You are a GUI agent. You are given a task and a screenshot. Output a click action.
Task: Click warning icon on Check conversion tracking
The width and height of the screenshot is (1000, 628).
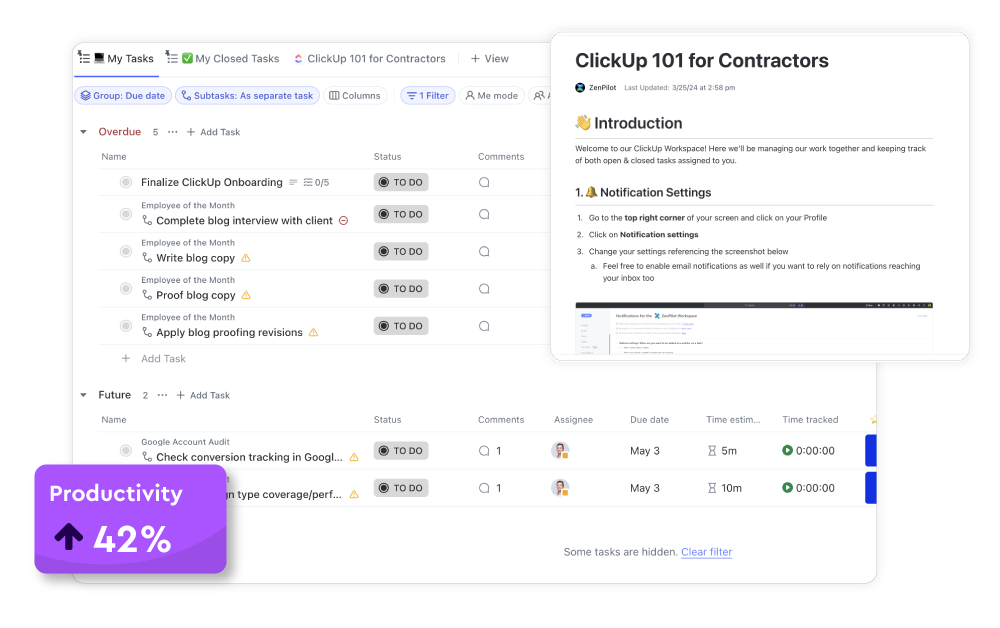[x=354, y=457]
